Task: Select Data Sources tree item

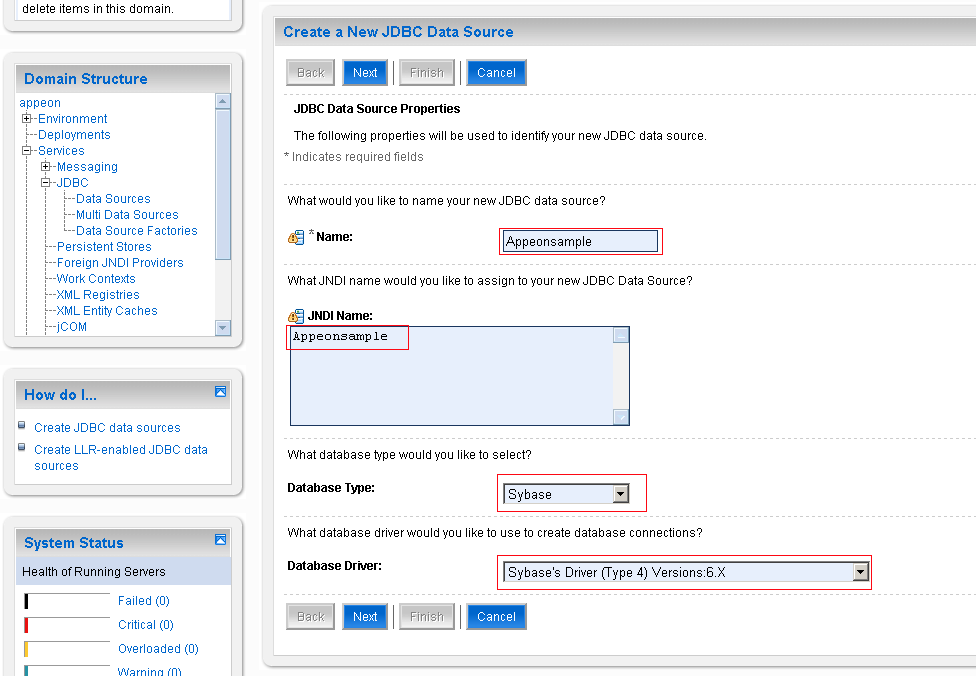Action: click(113, 199)
